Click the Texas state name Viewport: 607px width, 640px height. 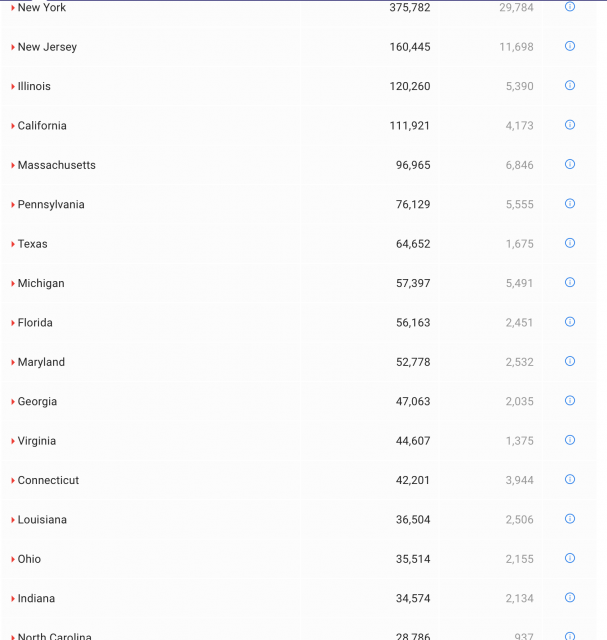[32, 244]
